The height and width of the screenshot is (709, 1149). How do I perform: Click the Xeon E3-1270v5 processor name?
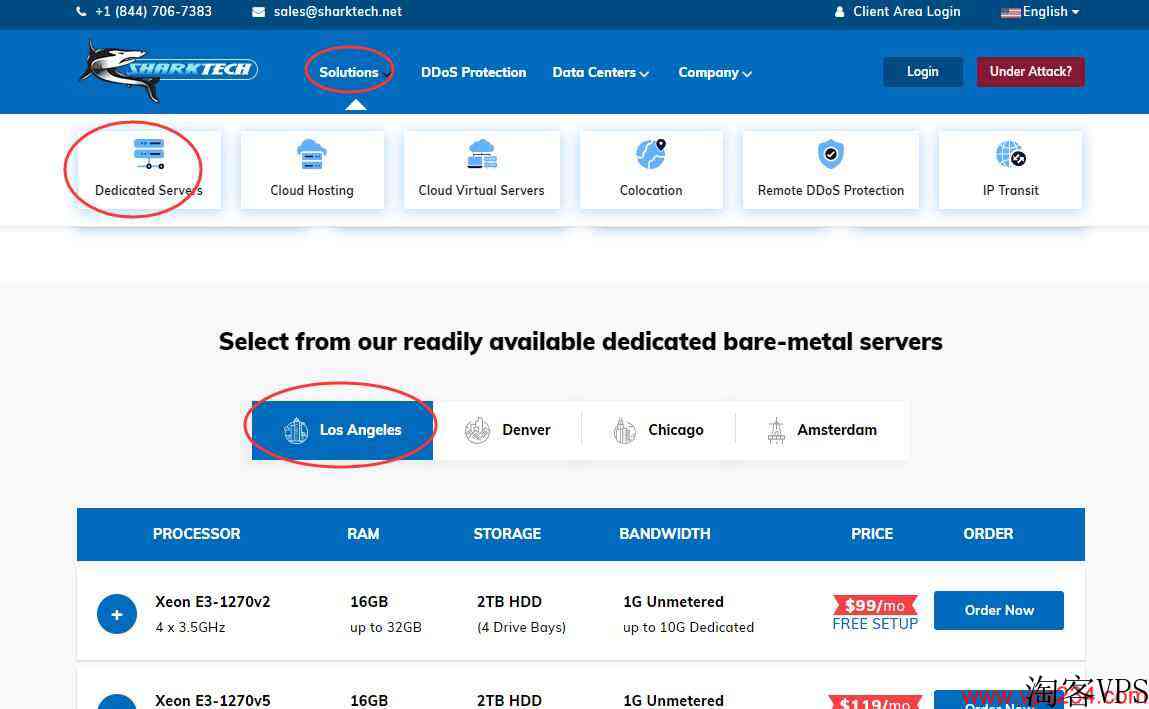coord(213,700)
